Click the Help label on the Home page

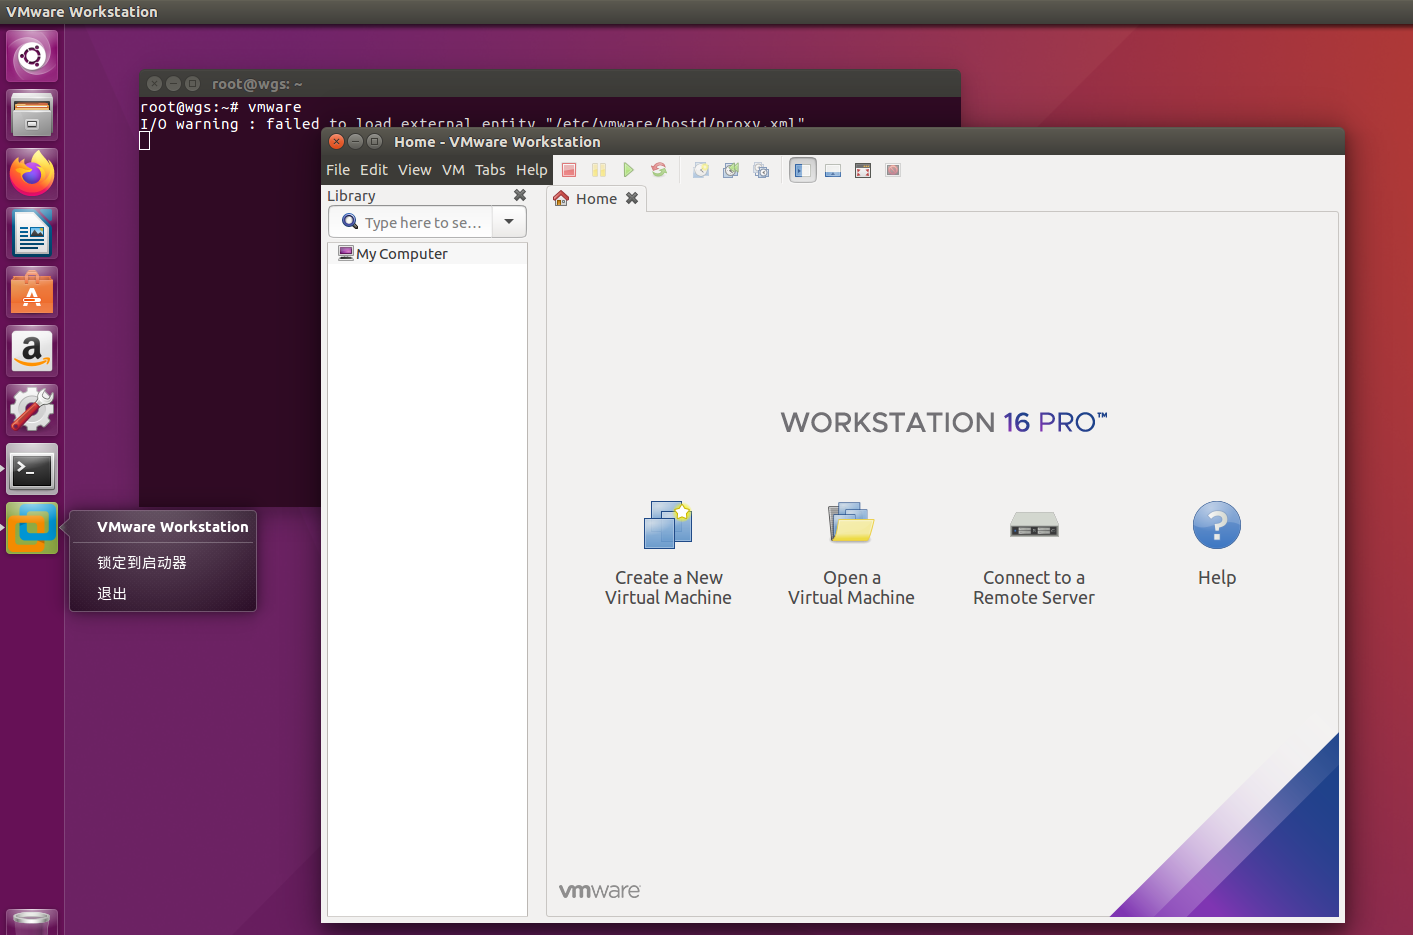pyautogui.click(x=1217, y=578)
